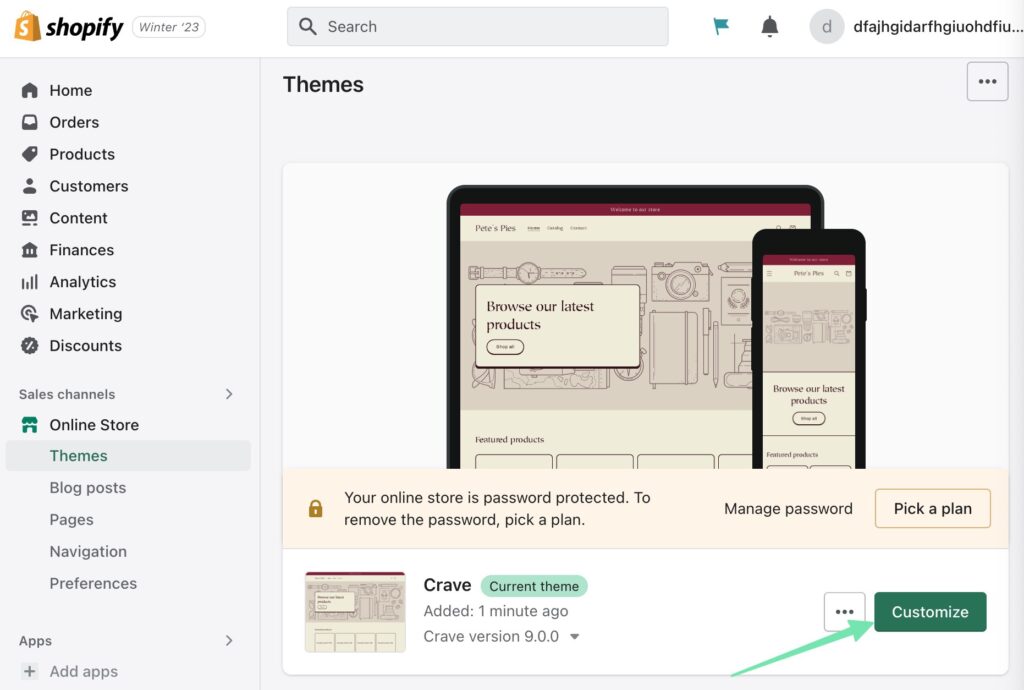Expand the Apps section
Screen dimensions: 1024x690
click(x=229, y=641)
